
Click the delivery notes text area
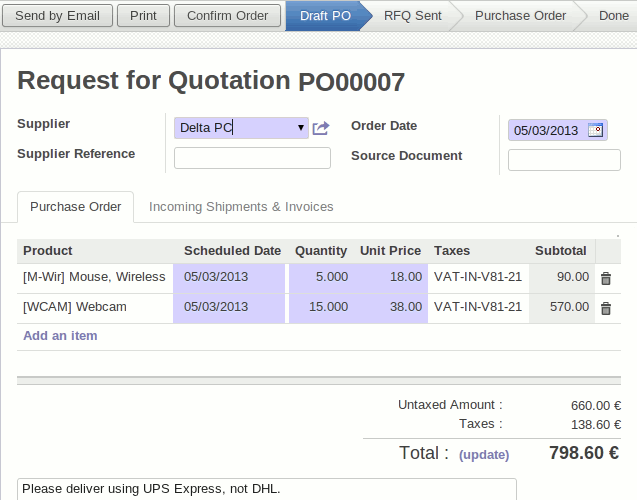point(267,489)
